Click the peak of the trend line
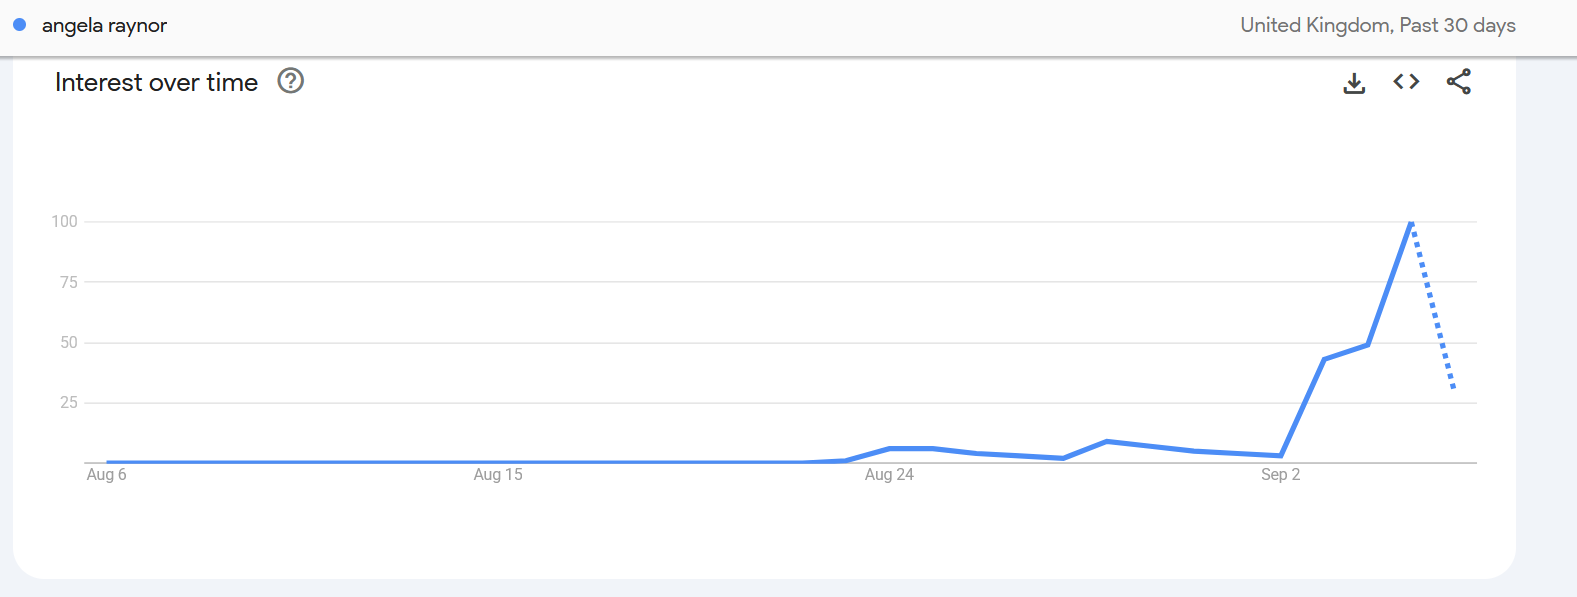 pos(1410,223)
